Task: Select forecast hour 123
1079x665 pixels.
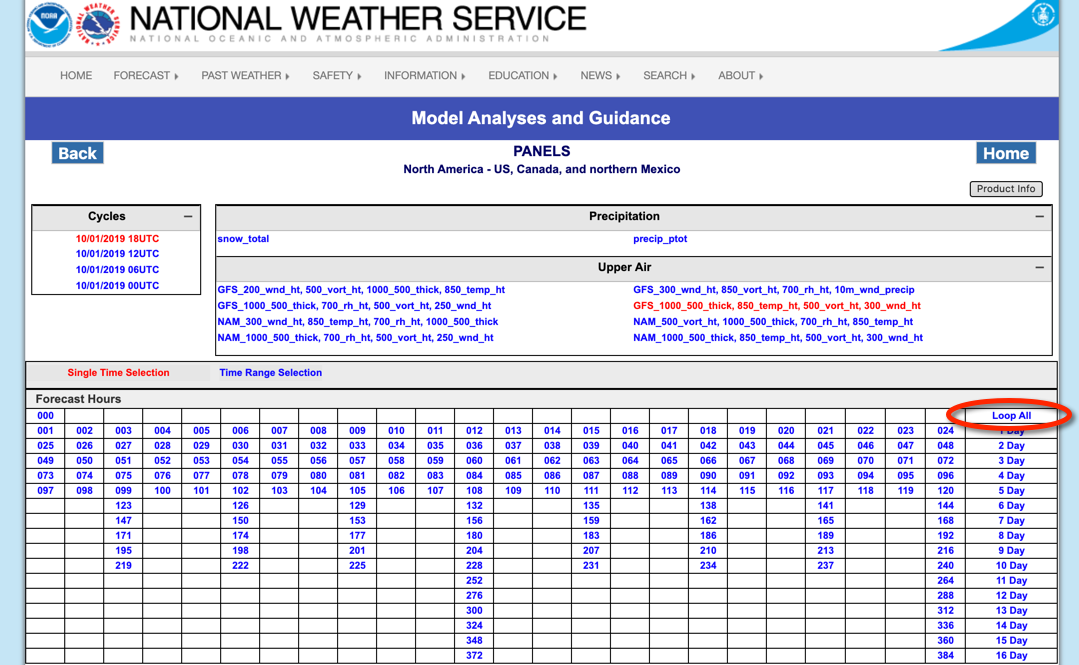Action: click(x=123, y=506)
